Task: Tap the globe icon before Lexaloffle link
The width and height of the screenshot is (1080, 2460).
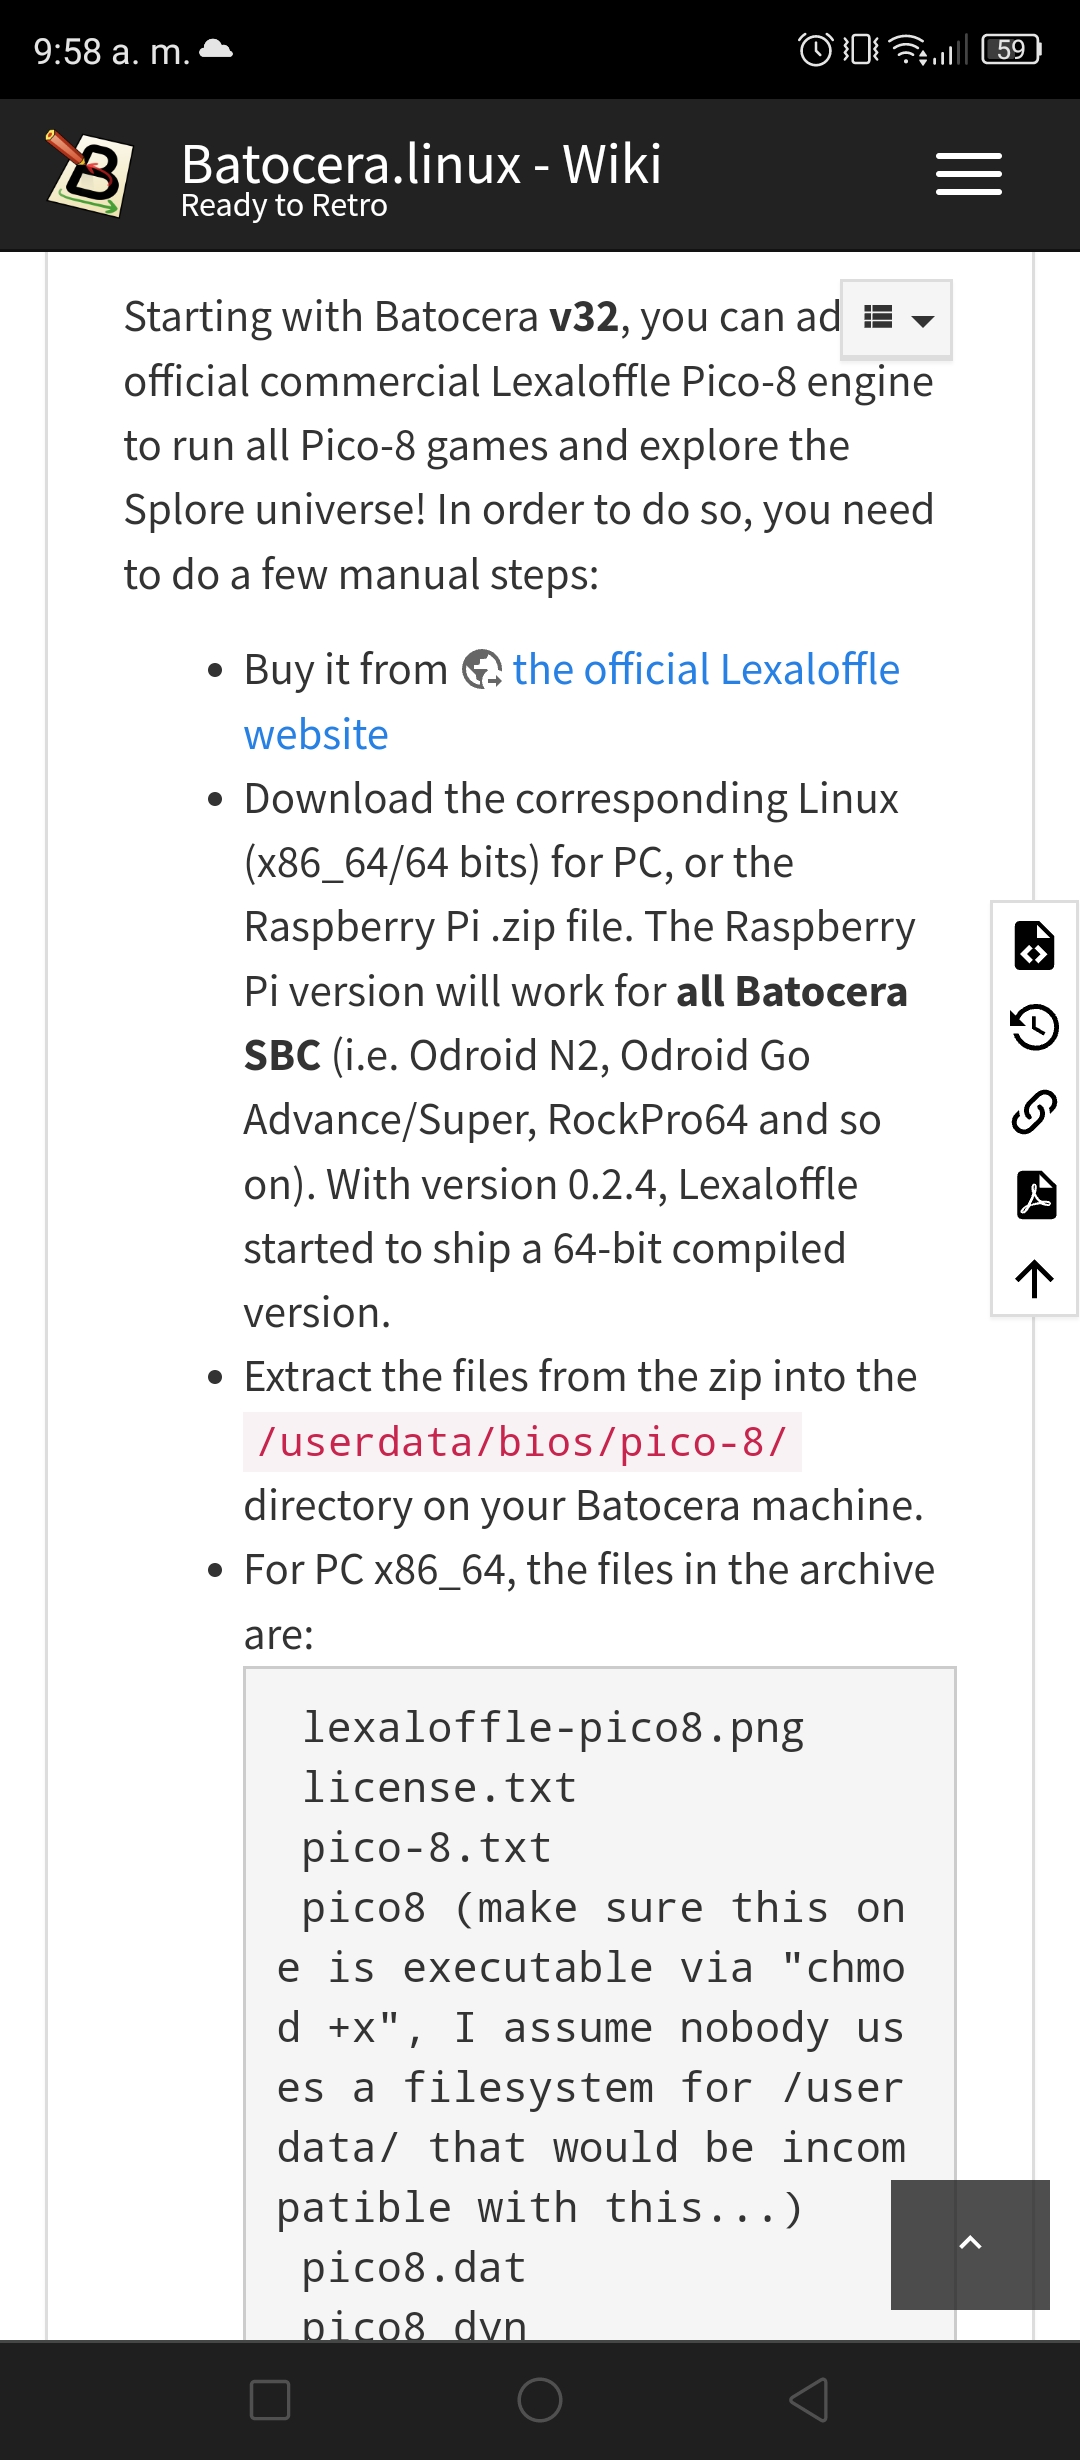Action: [x=482, y=669]
